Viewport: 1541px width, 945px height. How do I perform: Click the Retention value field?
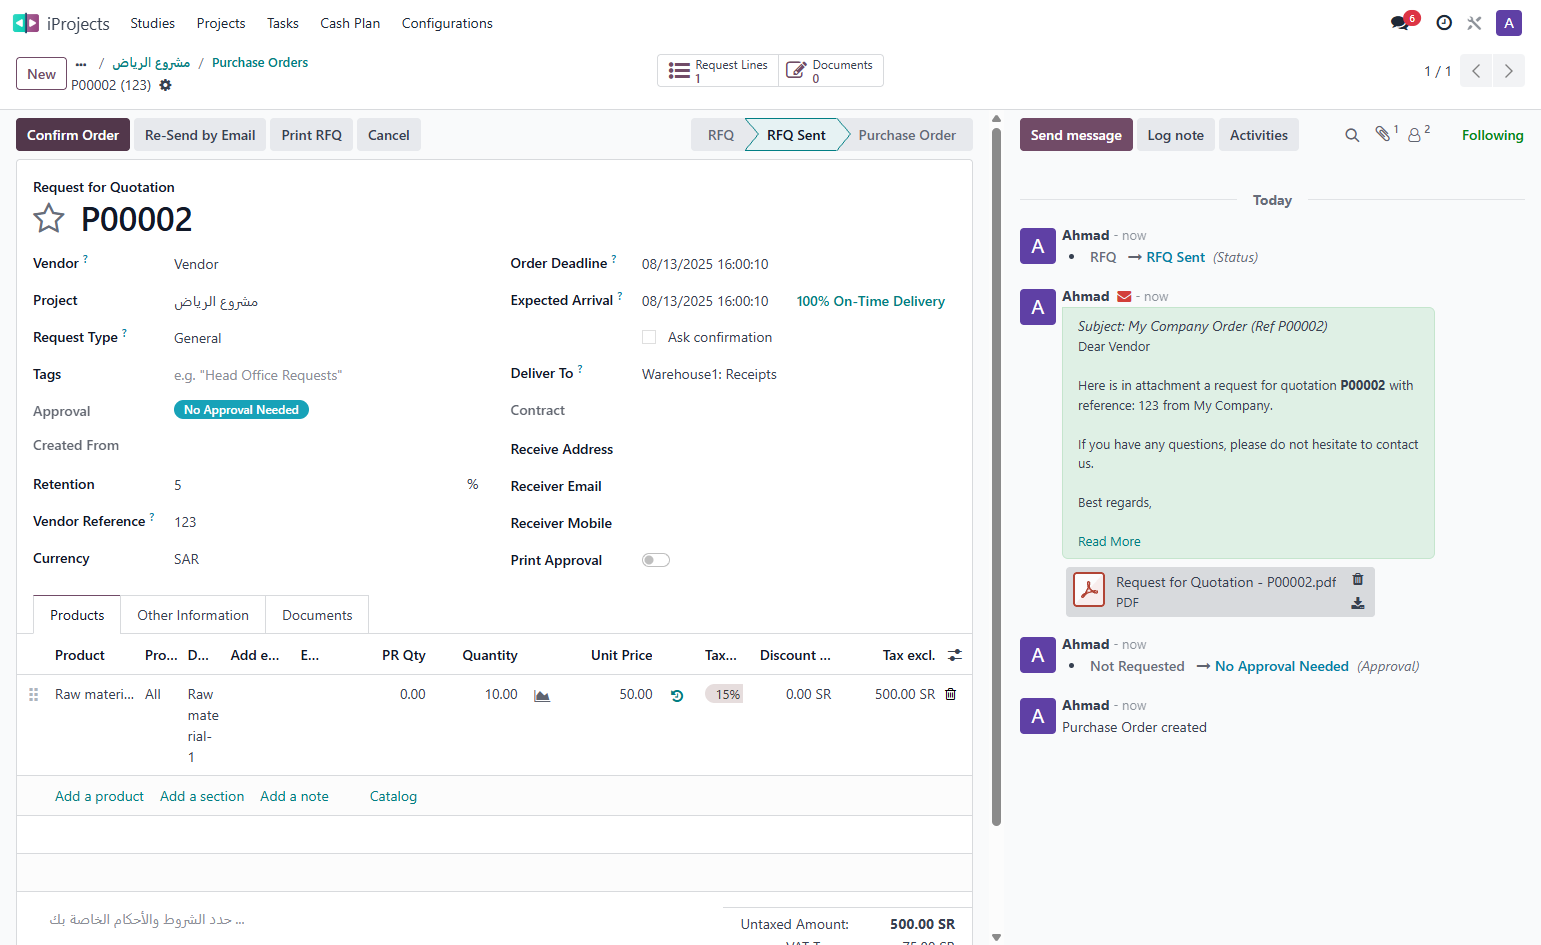click(x=318, y=485)
